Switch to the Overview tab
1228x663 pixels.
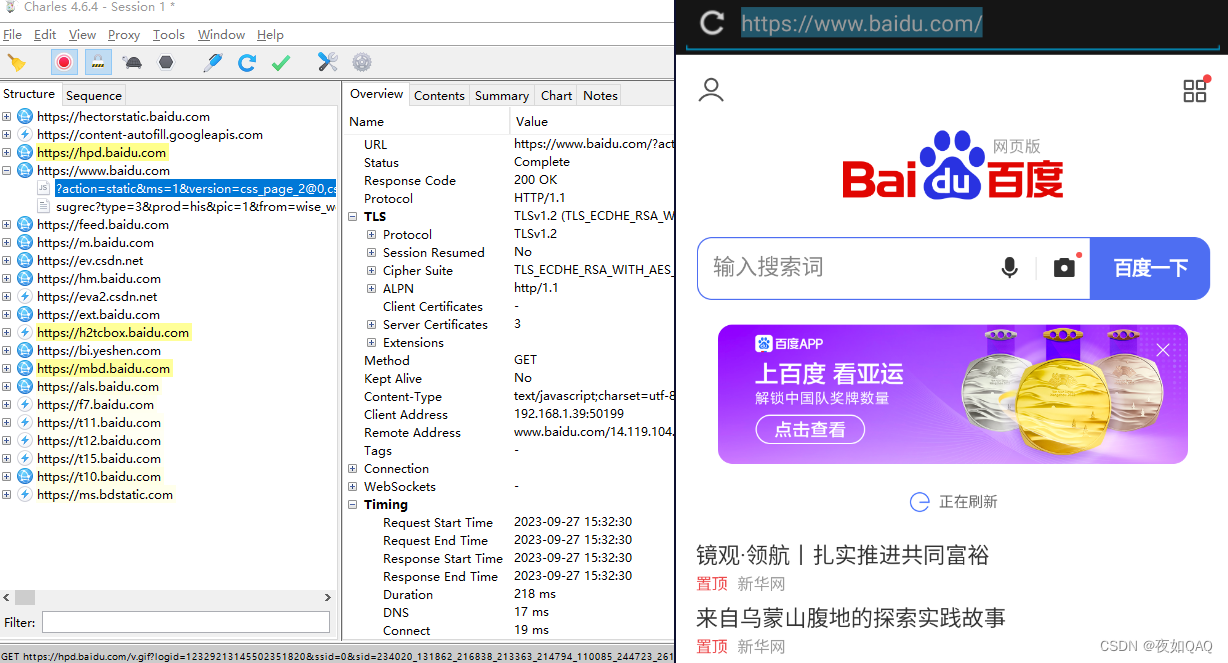coord(376,94)
